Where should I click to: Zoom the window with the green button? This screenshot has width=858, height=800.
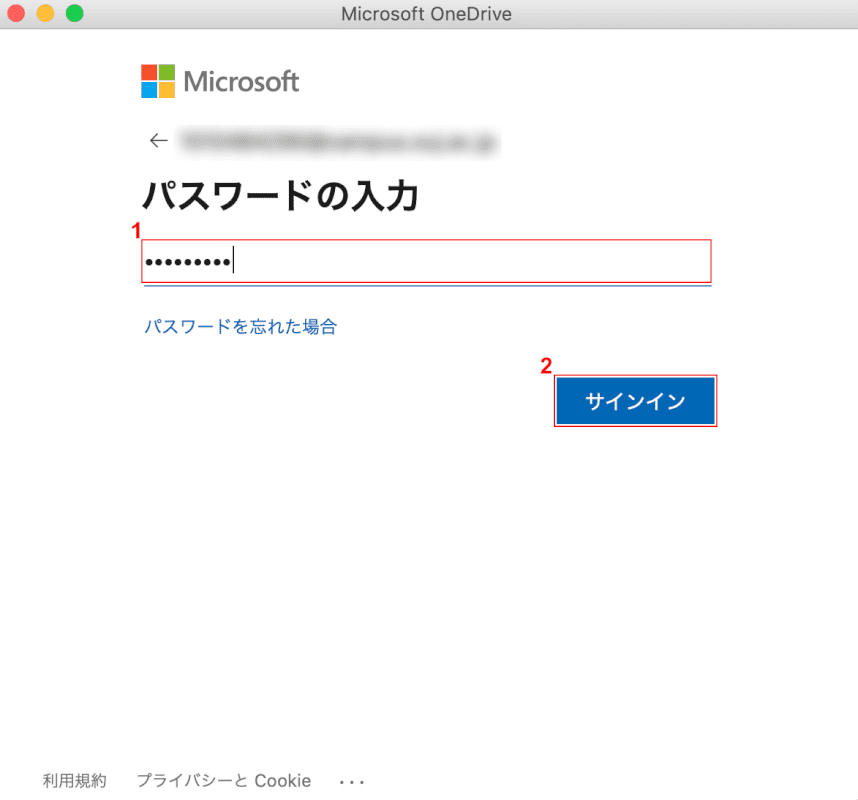click(74, 13)
